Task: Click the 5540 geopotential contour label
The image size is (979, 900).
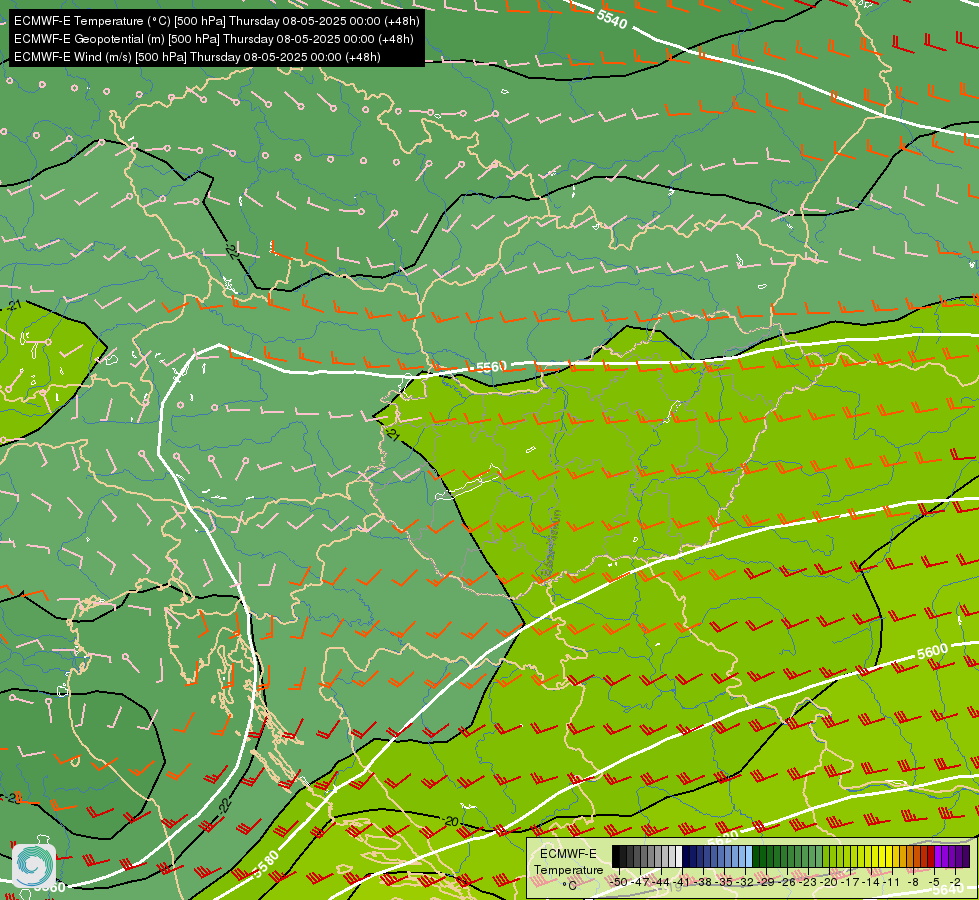Action: click(611, 19)
